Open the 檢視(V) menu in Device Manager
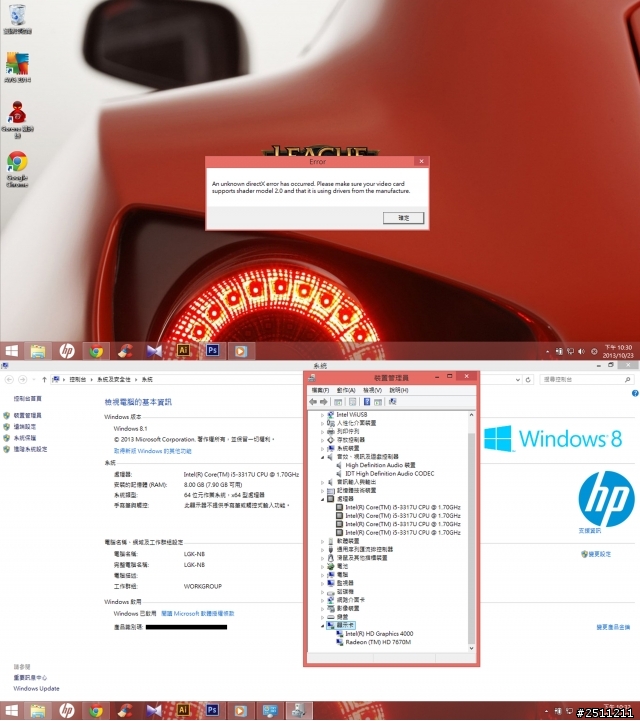Viewport: 640px width, 721px height. point(372,390)
